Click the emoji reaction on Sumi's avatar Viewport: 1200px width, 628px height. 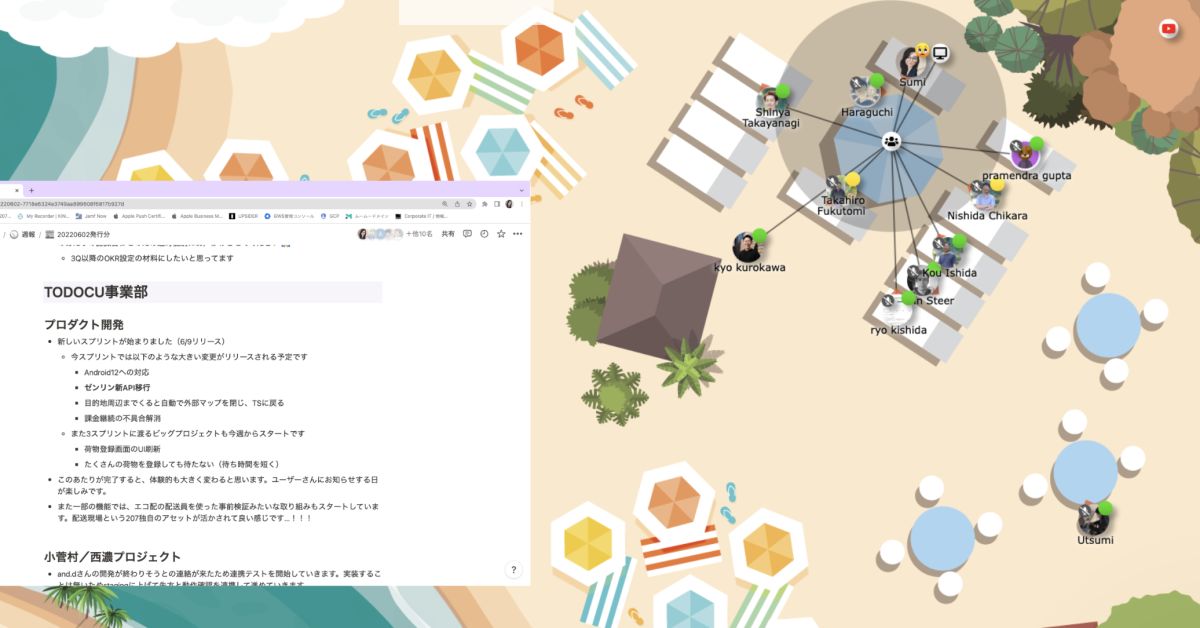[x=923, y=50]
